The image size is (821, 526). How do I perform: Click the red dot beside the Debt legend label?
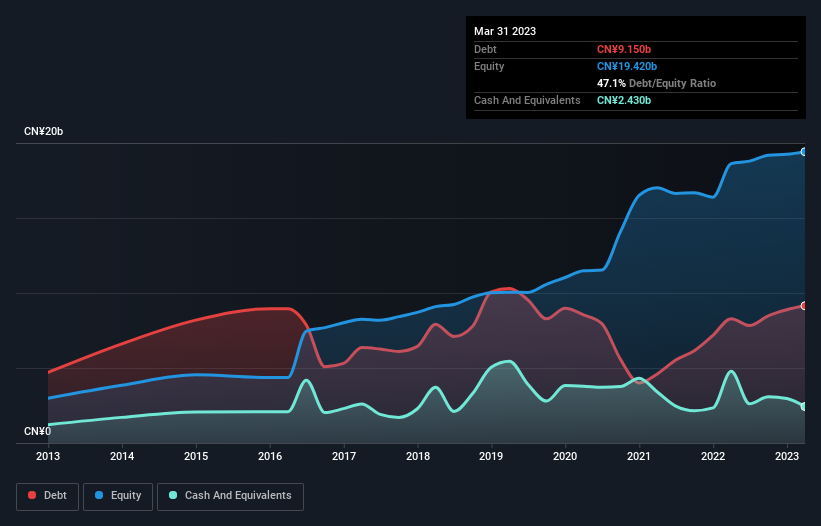point(32,496)
